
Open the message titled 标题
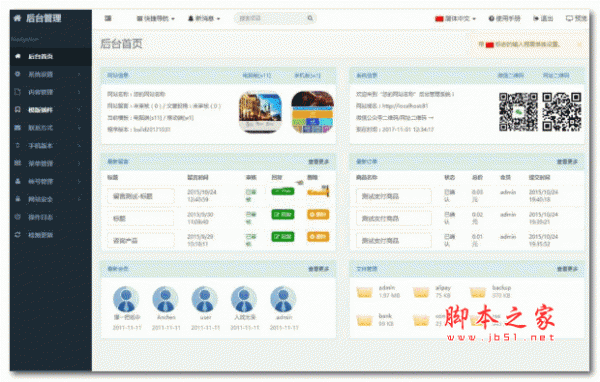pyautogui.click(x=141, y=219)
